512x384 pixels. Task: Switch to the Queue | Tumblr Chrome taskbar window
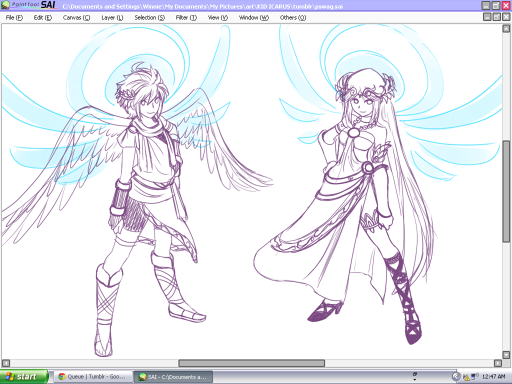coord(93,377)
